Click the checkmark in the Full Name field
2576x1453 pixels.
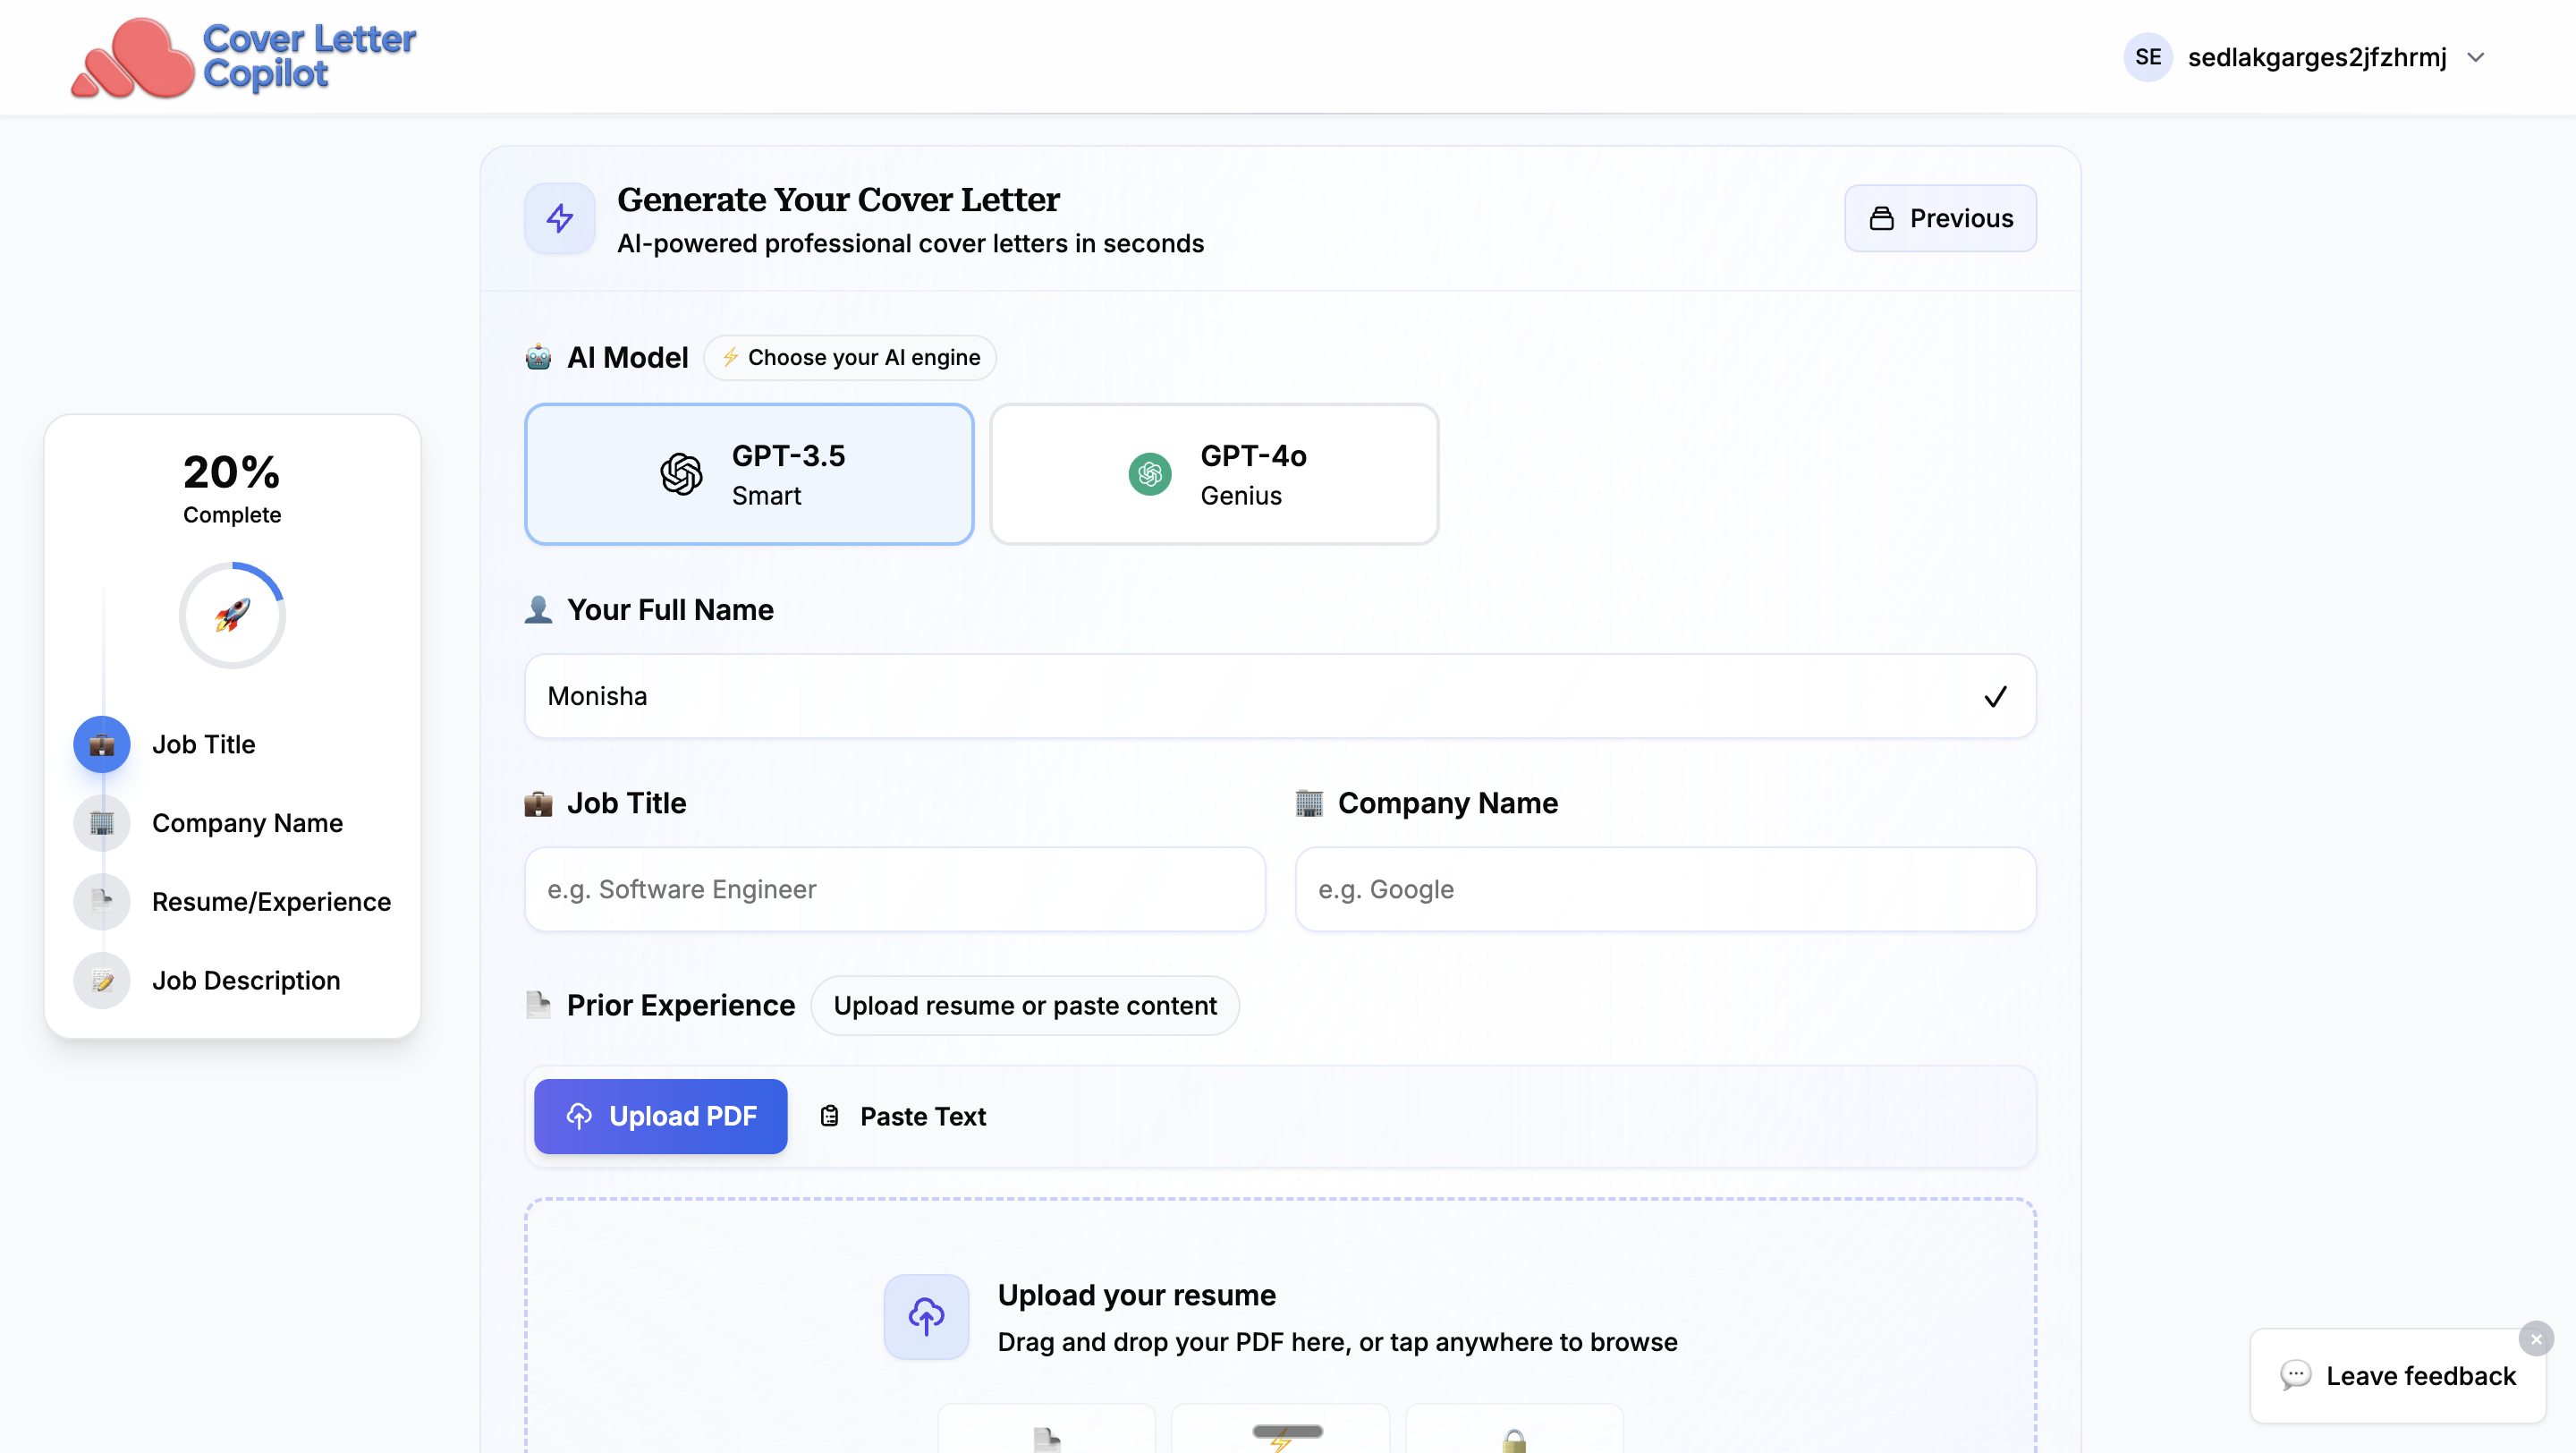pos(1995,696)
